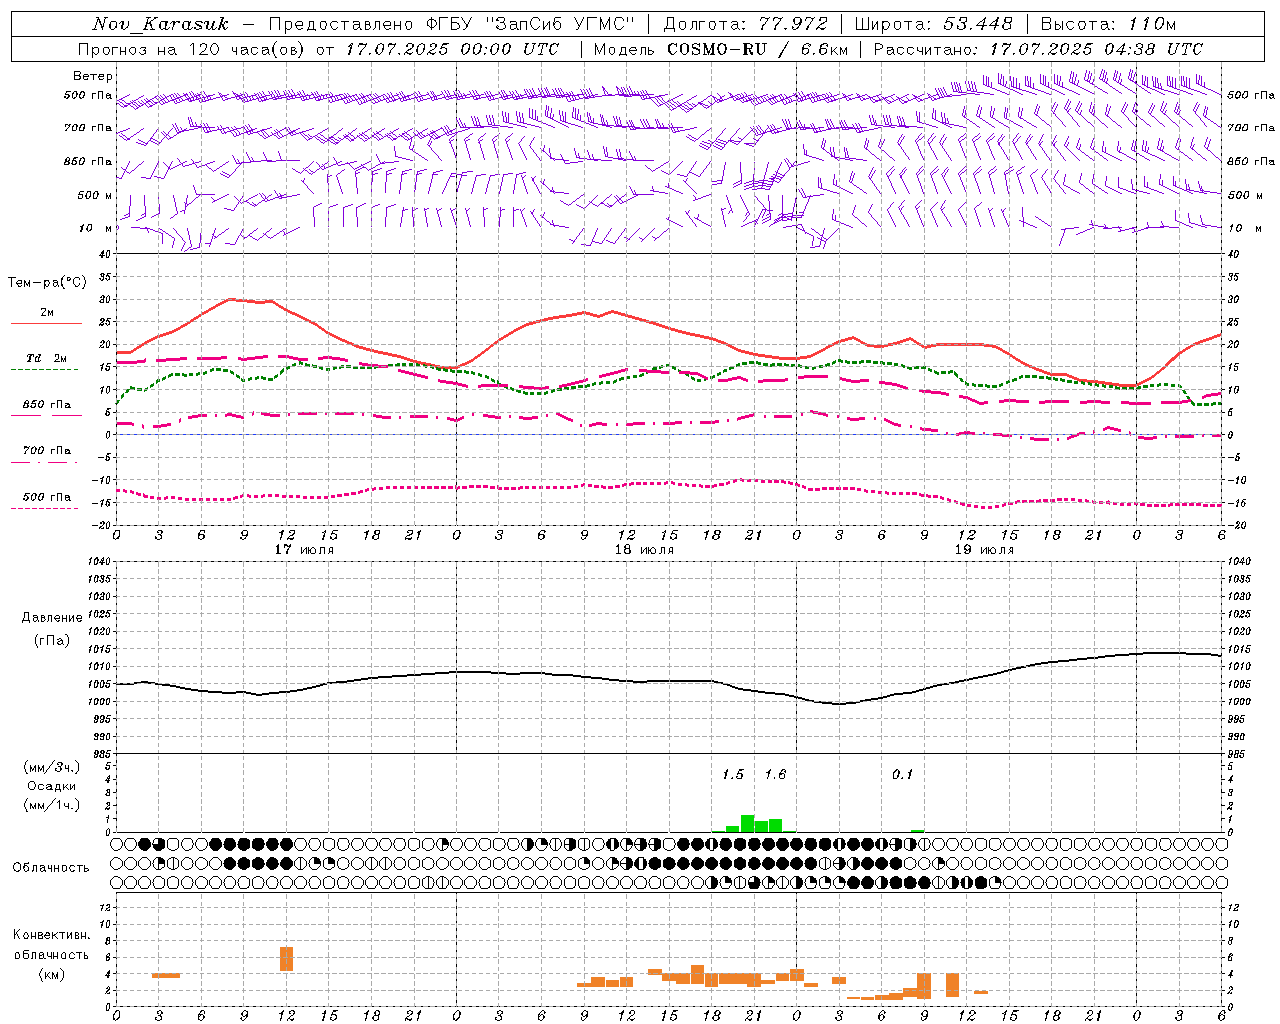Click the '(гПа)' unit label under Давление
Viewport: 1280px width, 1024px height.
tap(52, 640)
